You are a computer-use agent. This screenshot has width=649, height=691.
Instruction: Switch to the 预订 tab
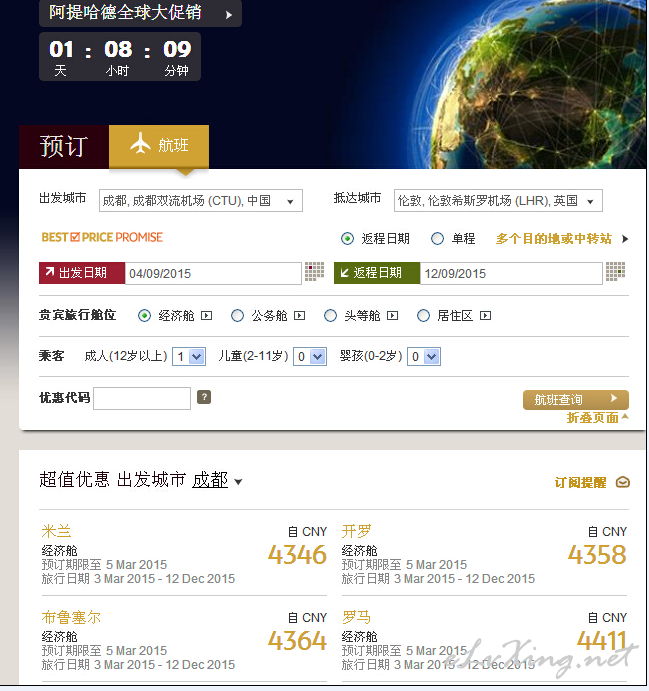click(64, 146)
